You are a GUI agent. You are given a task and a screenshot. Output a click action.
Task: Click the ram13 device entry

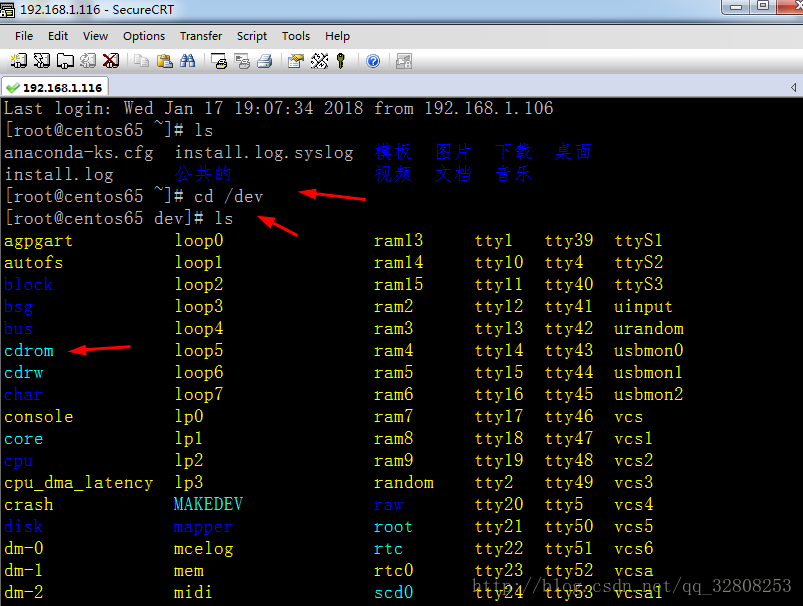click(398, 241)
